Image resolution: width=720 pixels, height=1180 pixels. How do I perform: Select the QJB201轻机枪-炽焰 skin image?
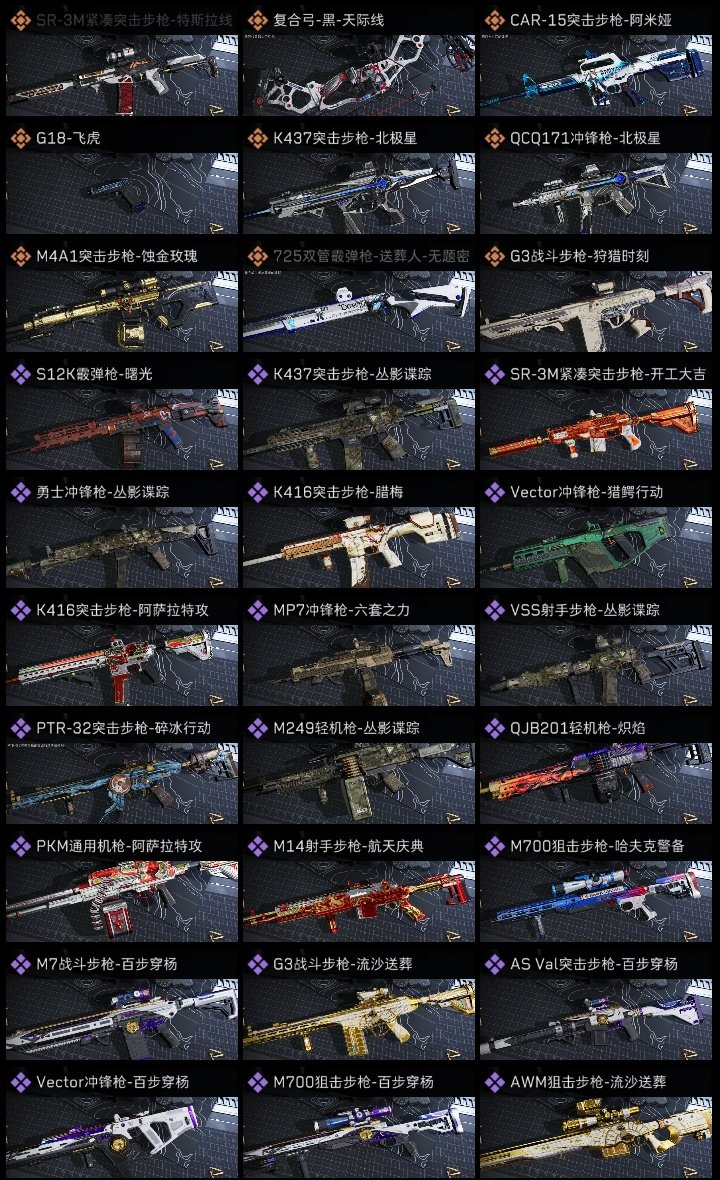(596, 783)
